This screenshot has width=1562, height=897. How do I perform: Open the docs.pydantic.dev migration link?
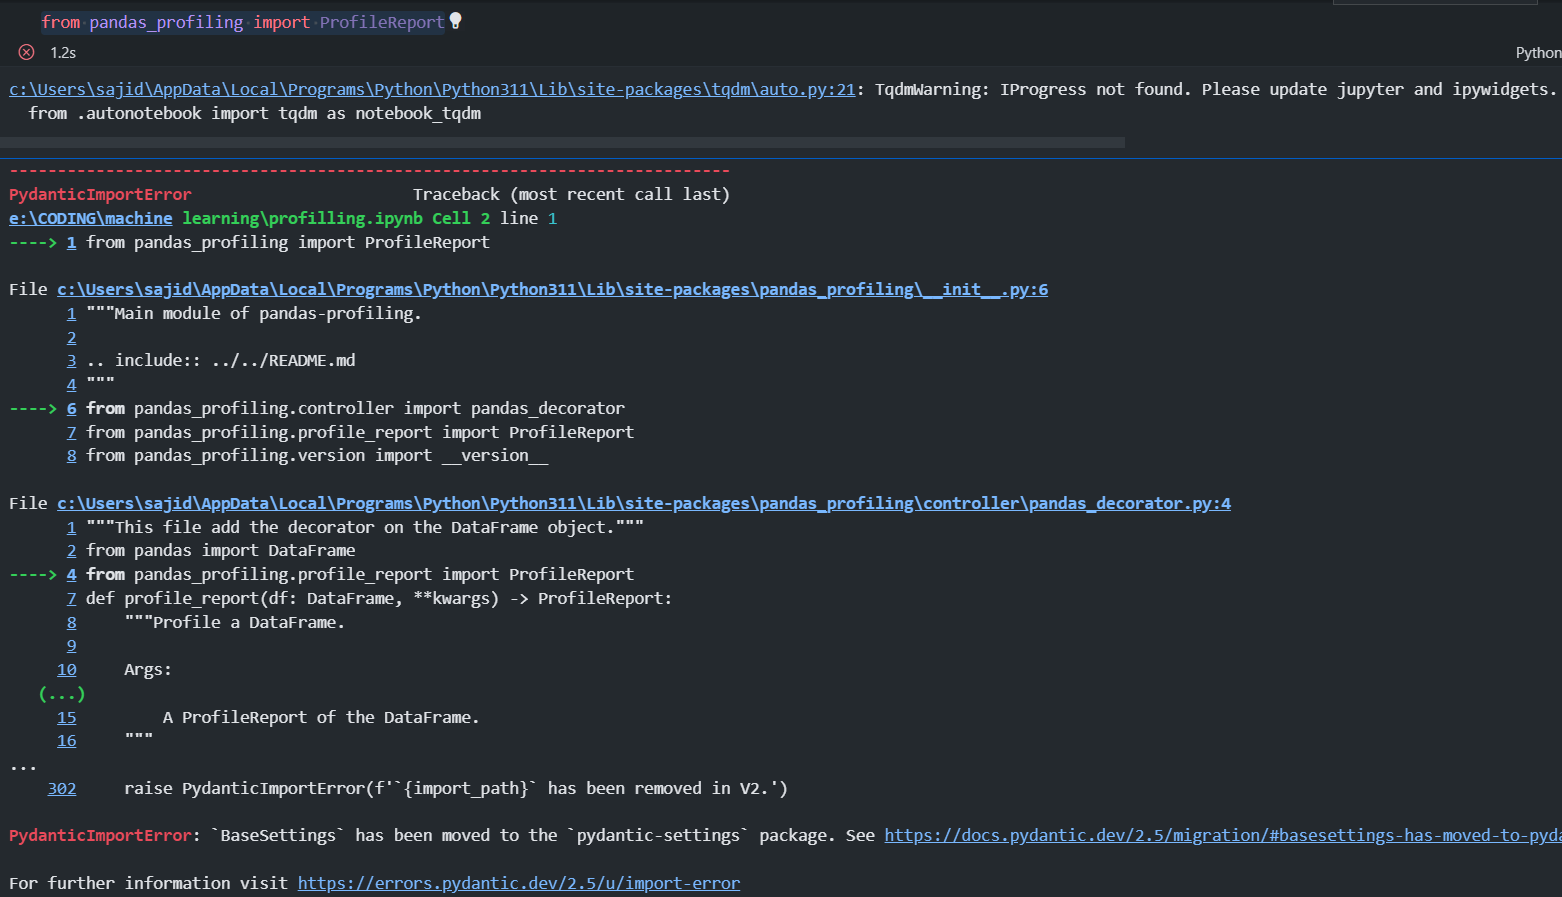pos(1220,835)
